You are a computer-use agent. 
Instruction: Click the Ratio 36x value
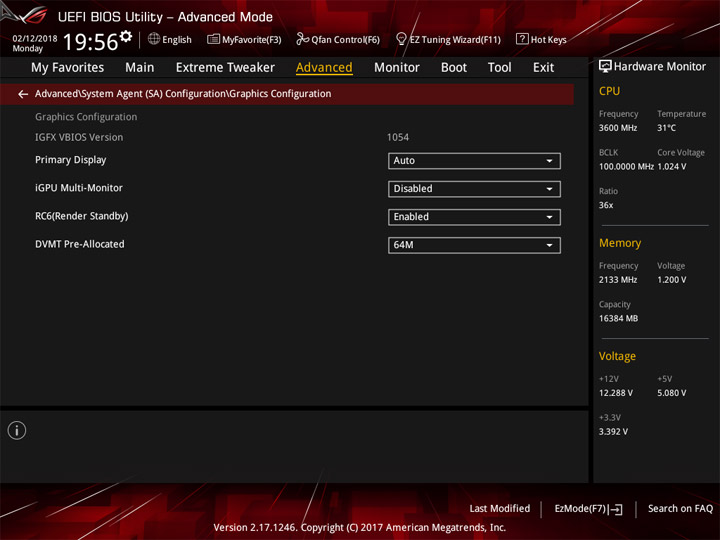(x=606, y=205)
